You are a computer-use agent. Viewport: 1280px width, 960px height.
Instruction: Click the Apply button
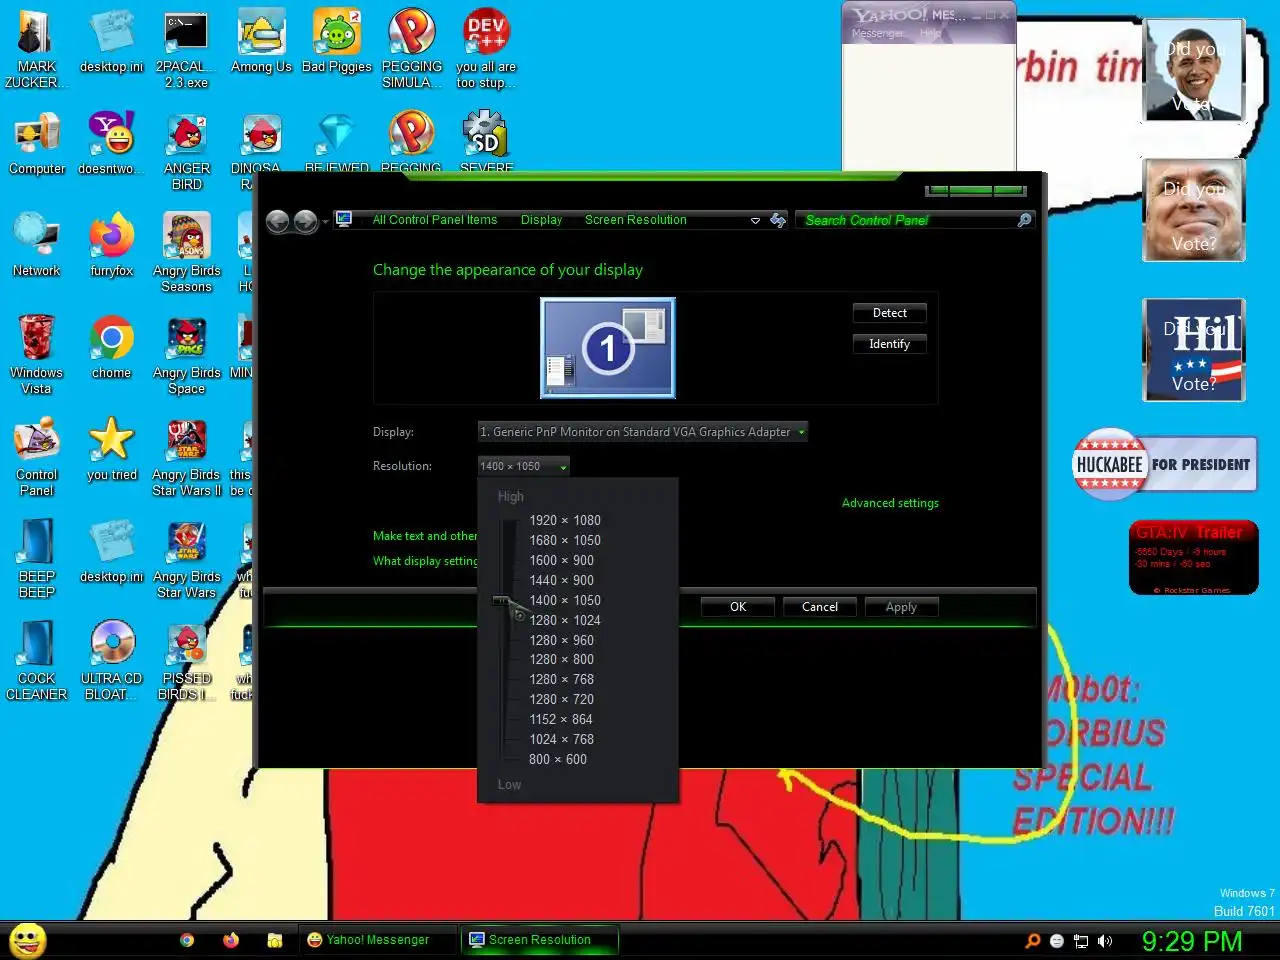pos(901,607)
